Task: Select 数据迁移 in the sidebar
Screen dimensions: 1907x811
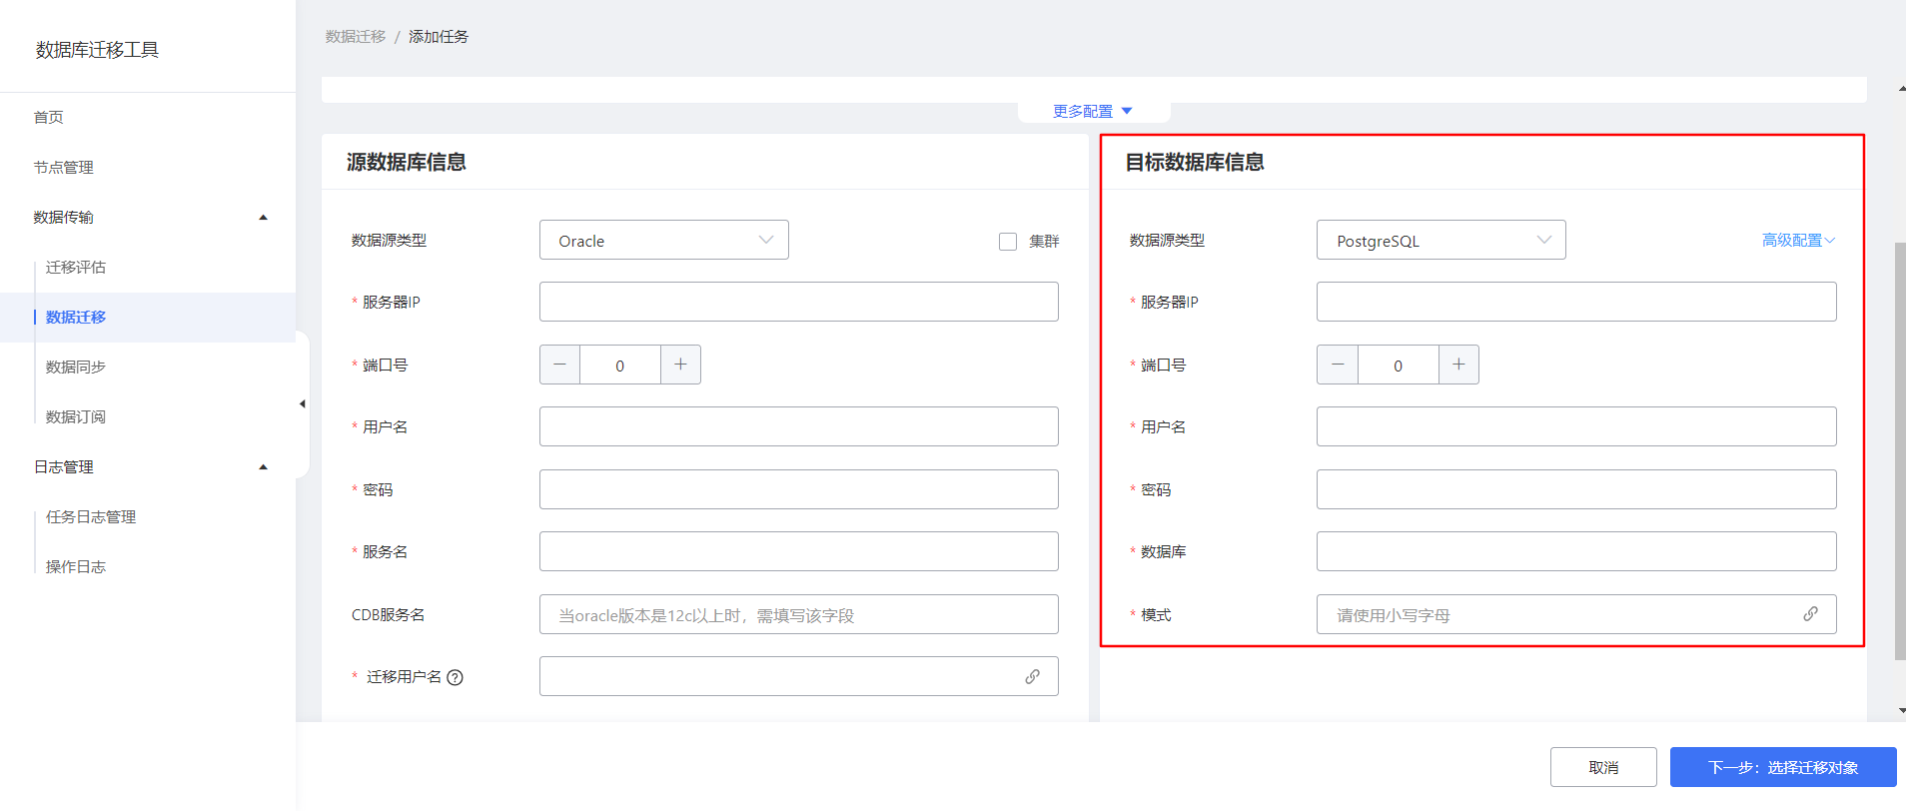Action: point(76,317)
